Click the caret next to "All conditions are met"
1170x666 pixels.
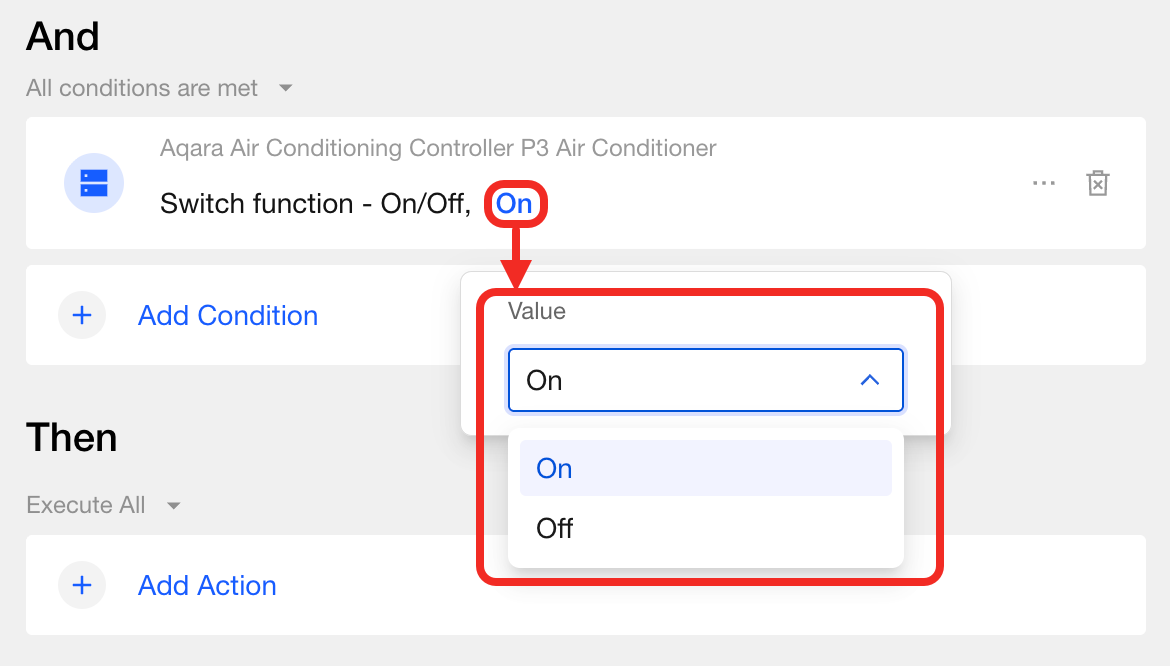[285, 88]
